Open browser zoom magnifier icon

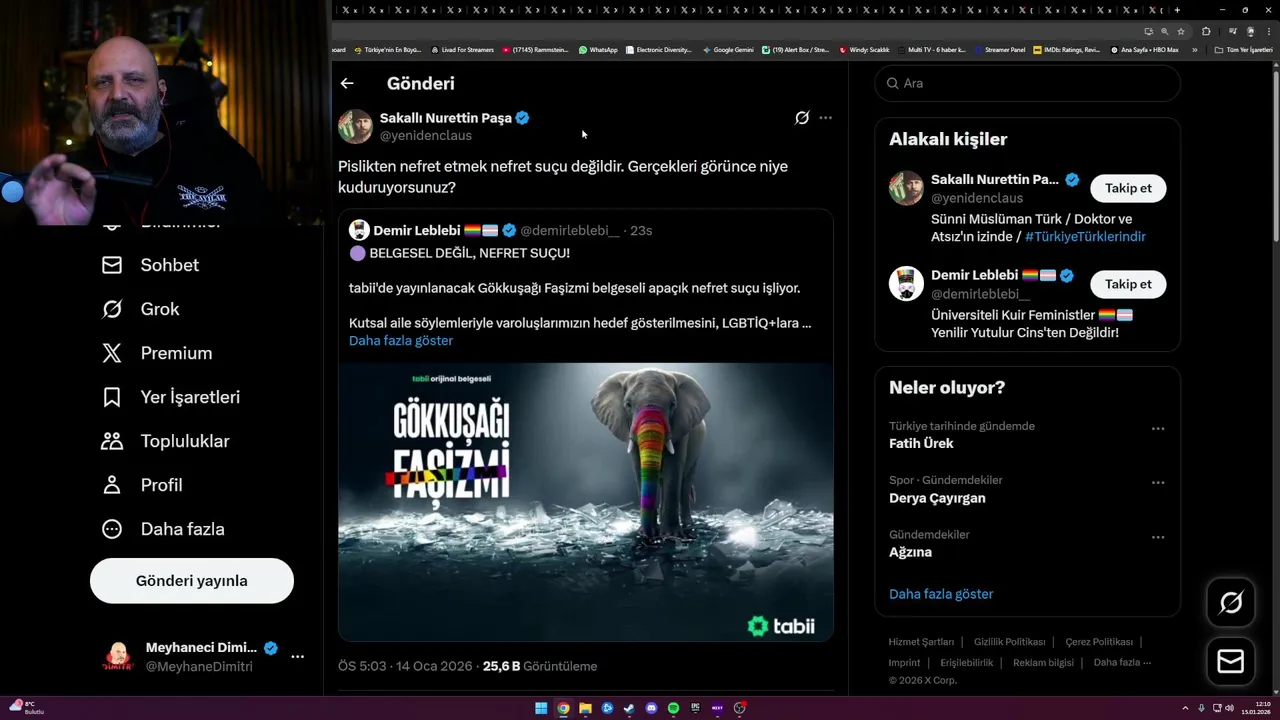point(1163,31)
